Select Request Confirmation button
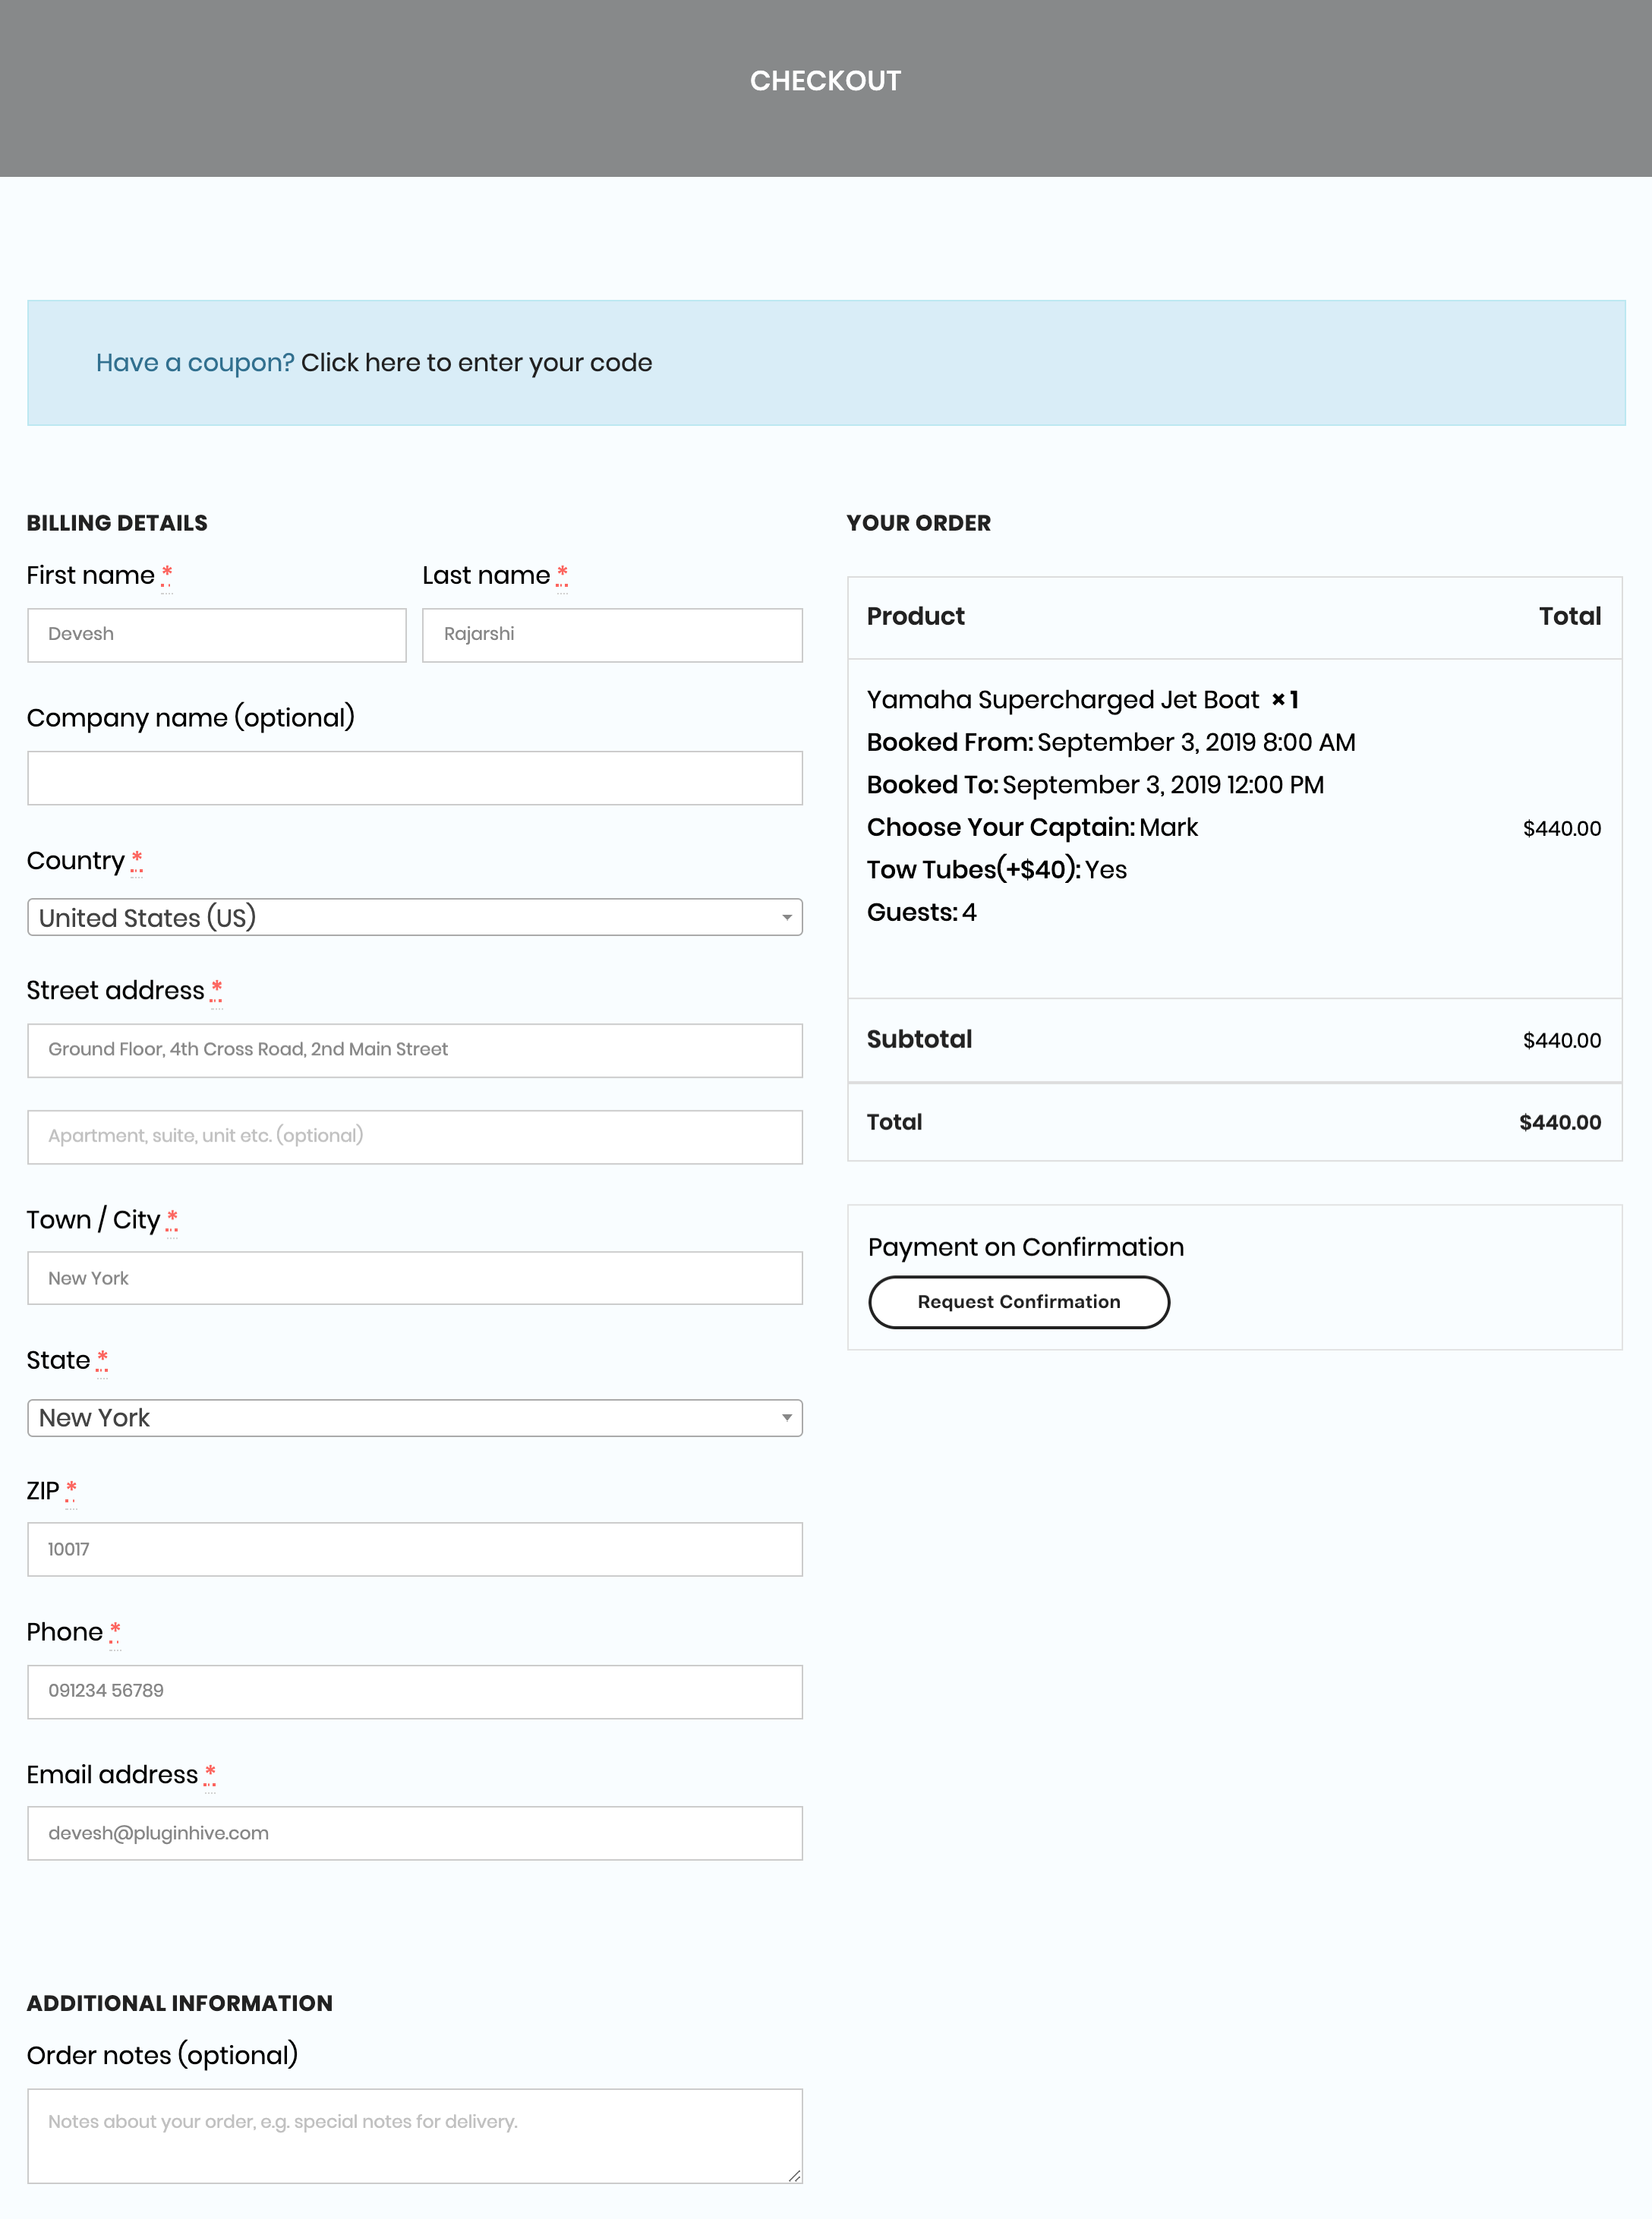The image size is (1652, 2219). (1019, 1301)
